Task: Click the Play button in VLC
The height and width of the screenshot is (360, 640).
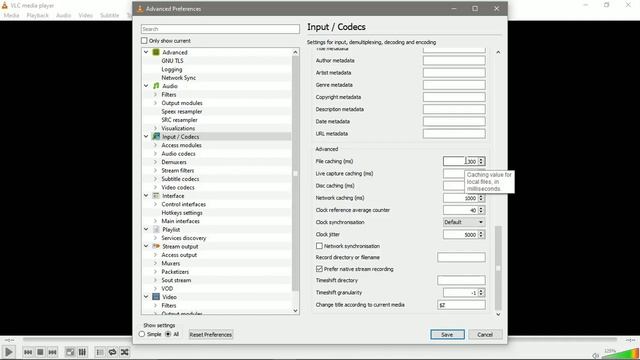Action: [9, 352]
